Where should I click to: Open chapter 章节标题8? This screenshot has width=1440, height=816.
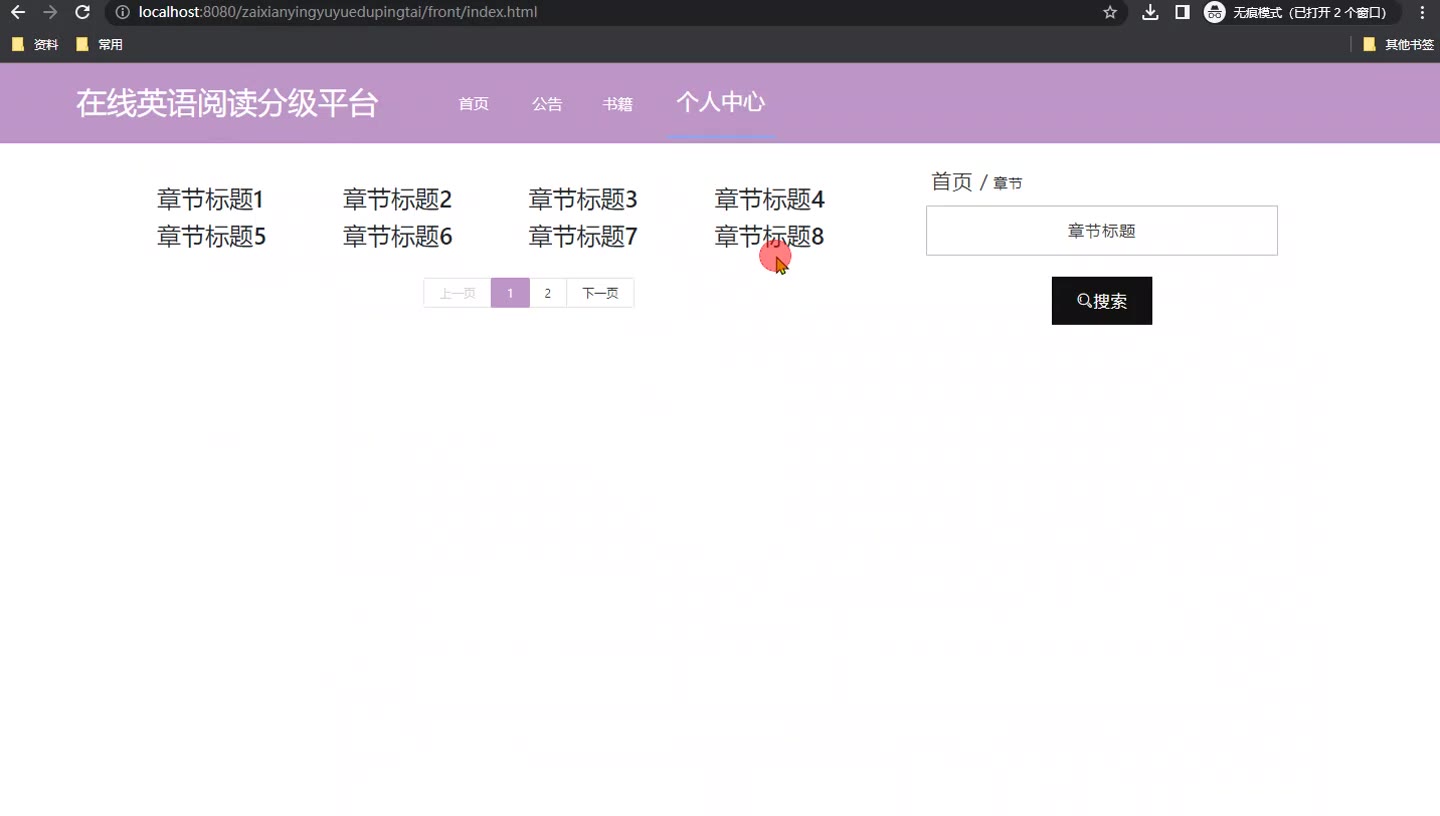pos(769,237)
